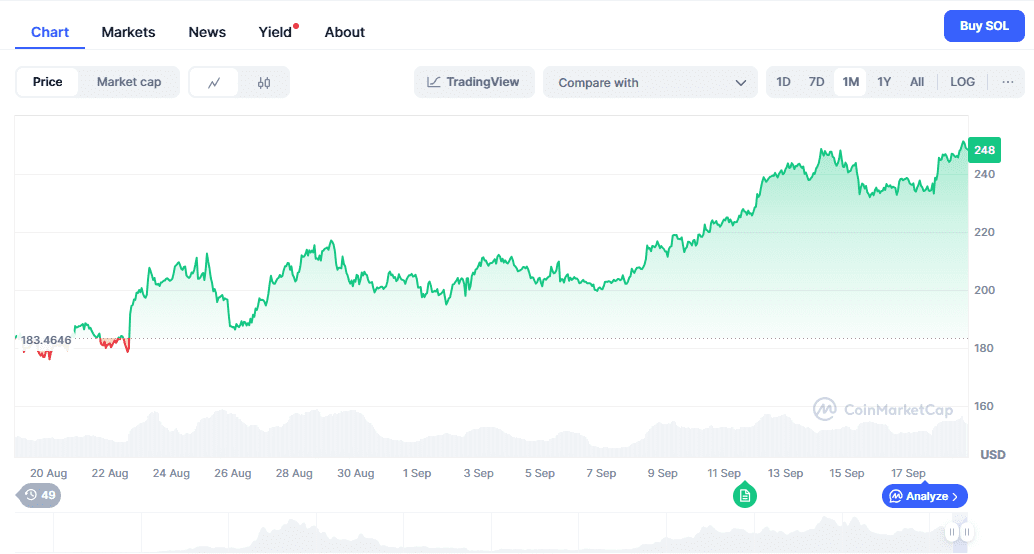
Task: Click the Buy SOL button
Action: 984,26
